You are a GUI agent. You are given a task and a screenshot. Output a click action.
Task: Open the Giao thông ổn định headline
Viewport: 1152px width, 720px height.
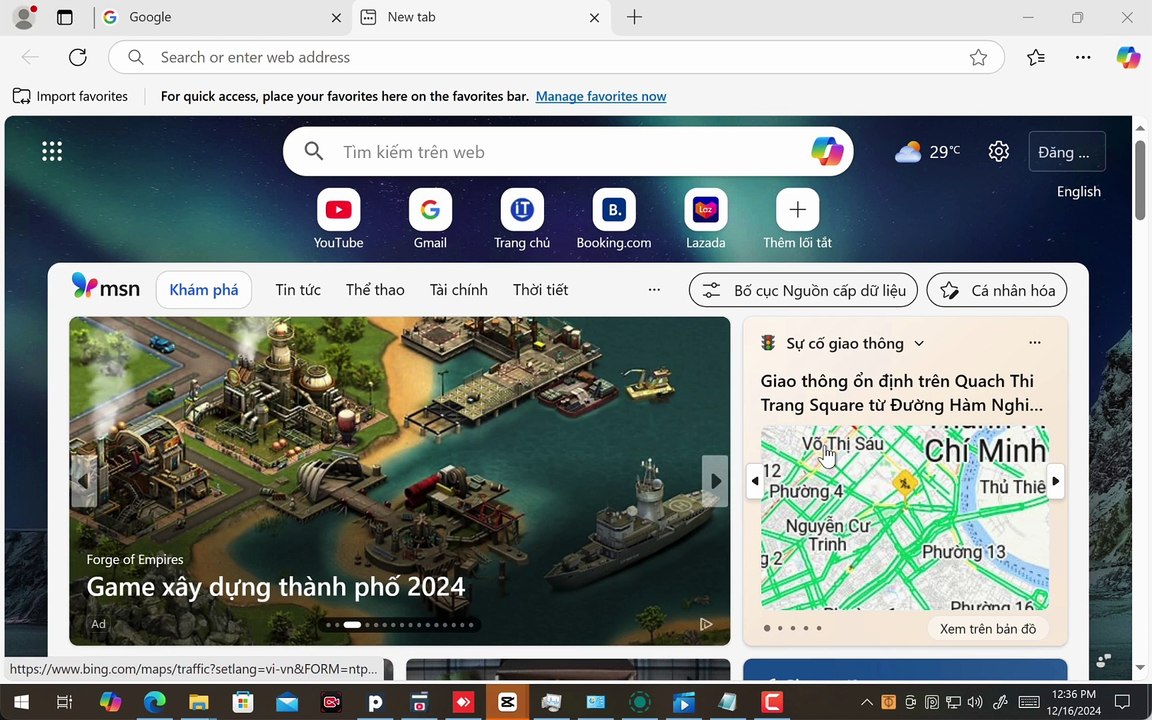[x=902, y=393]
